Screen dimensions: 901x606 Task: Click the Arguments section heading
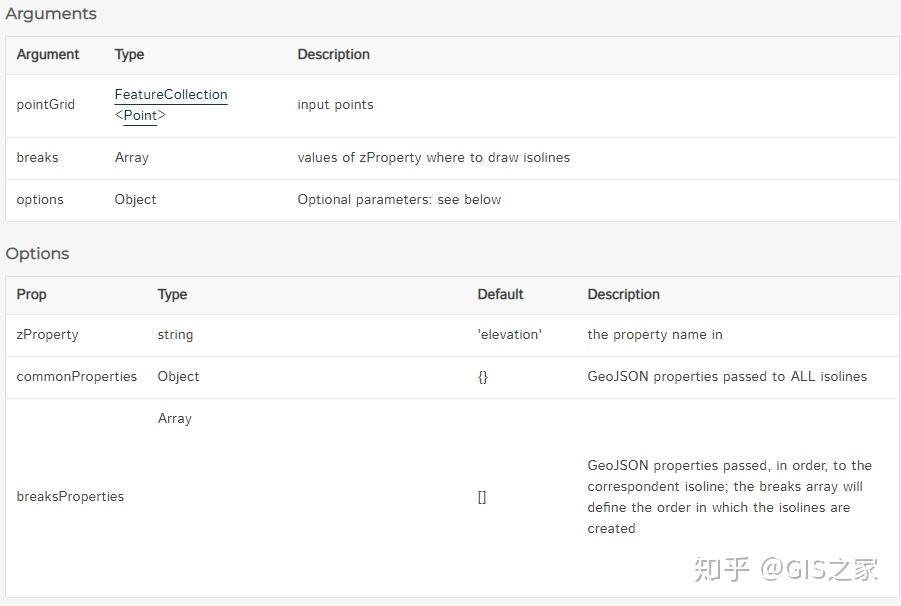click(x=50, y=14)
